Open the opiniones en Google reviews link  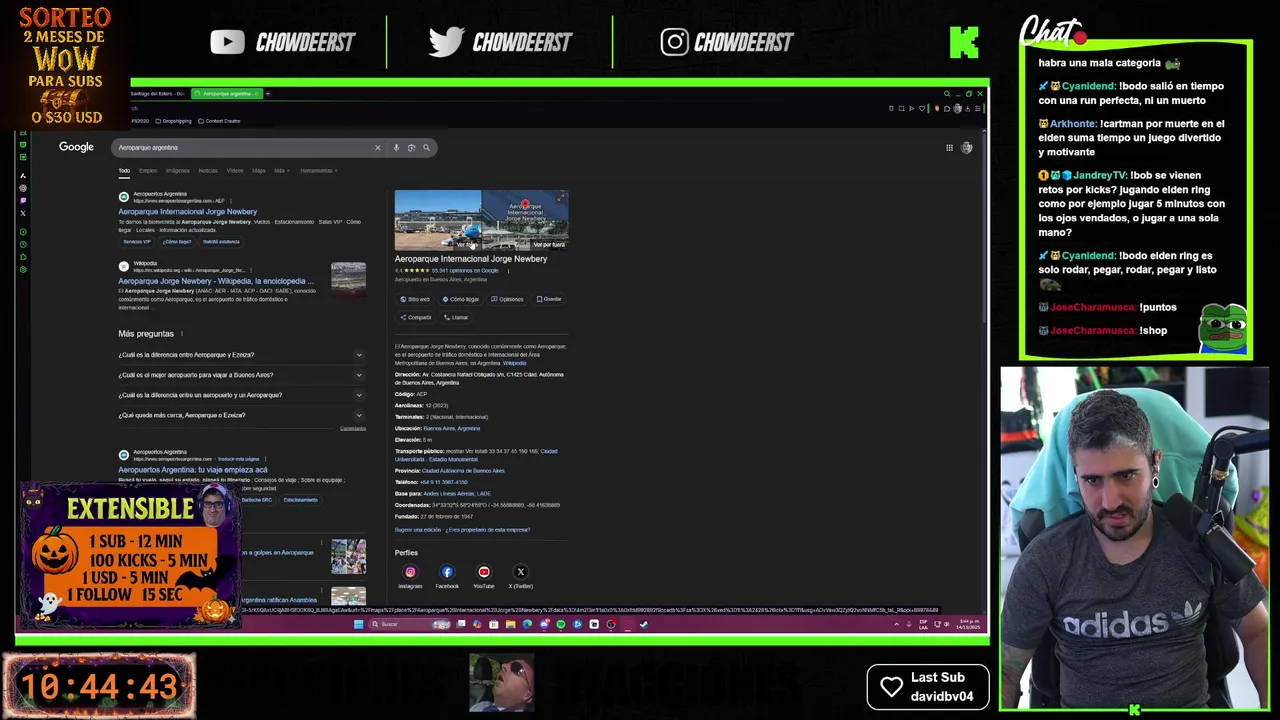click(465, 271)
